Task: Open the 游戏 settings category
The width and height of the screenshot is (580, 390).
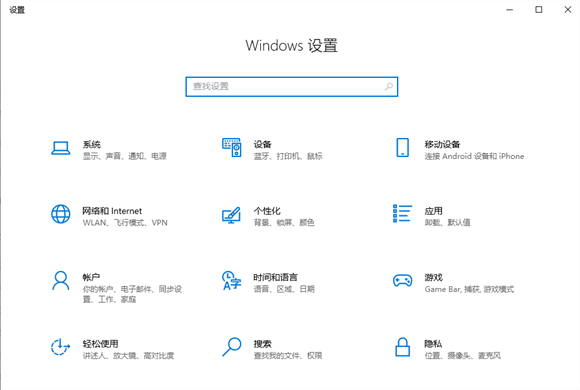Action: click(434, 277)
